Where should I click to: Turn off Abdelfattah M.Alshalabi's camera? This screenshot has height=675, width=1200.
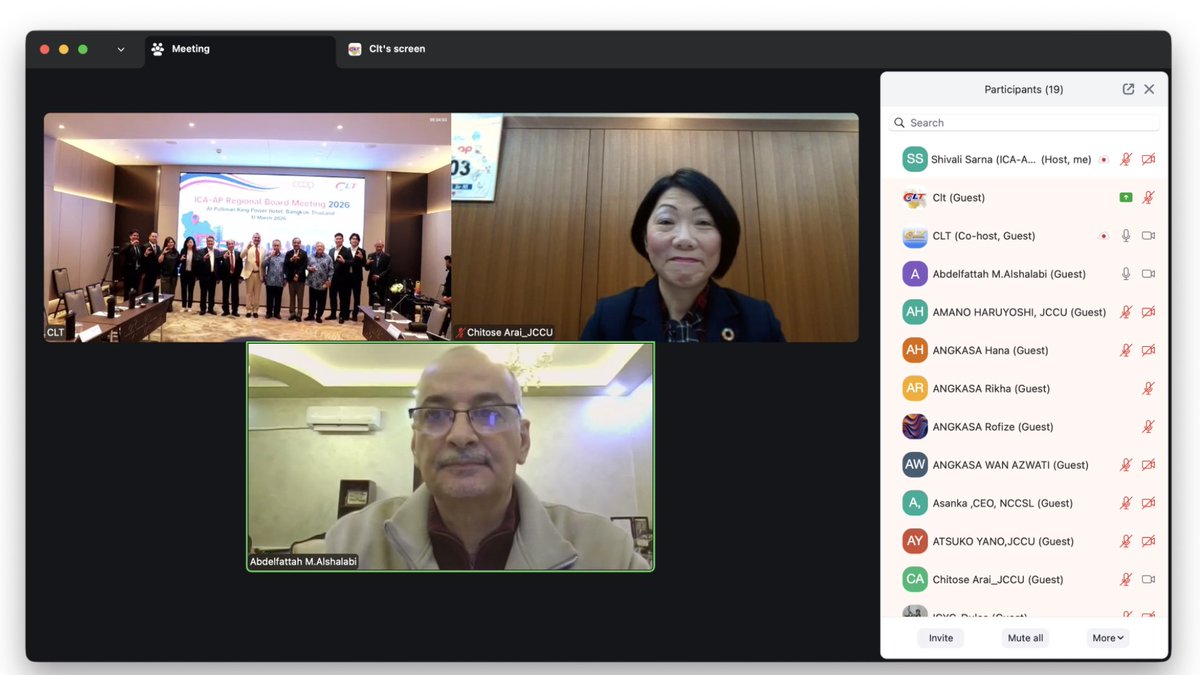click(x=1148, y=273)
